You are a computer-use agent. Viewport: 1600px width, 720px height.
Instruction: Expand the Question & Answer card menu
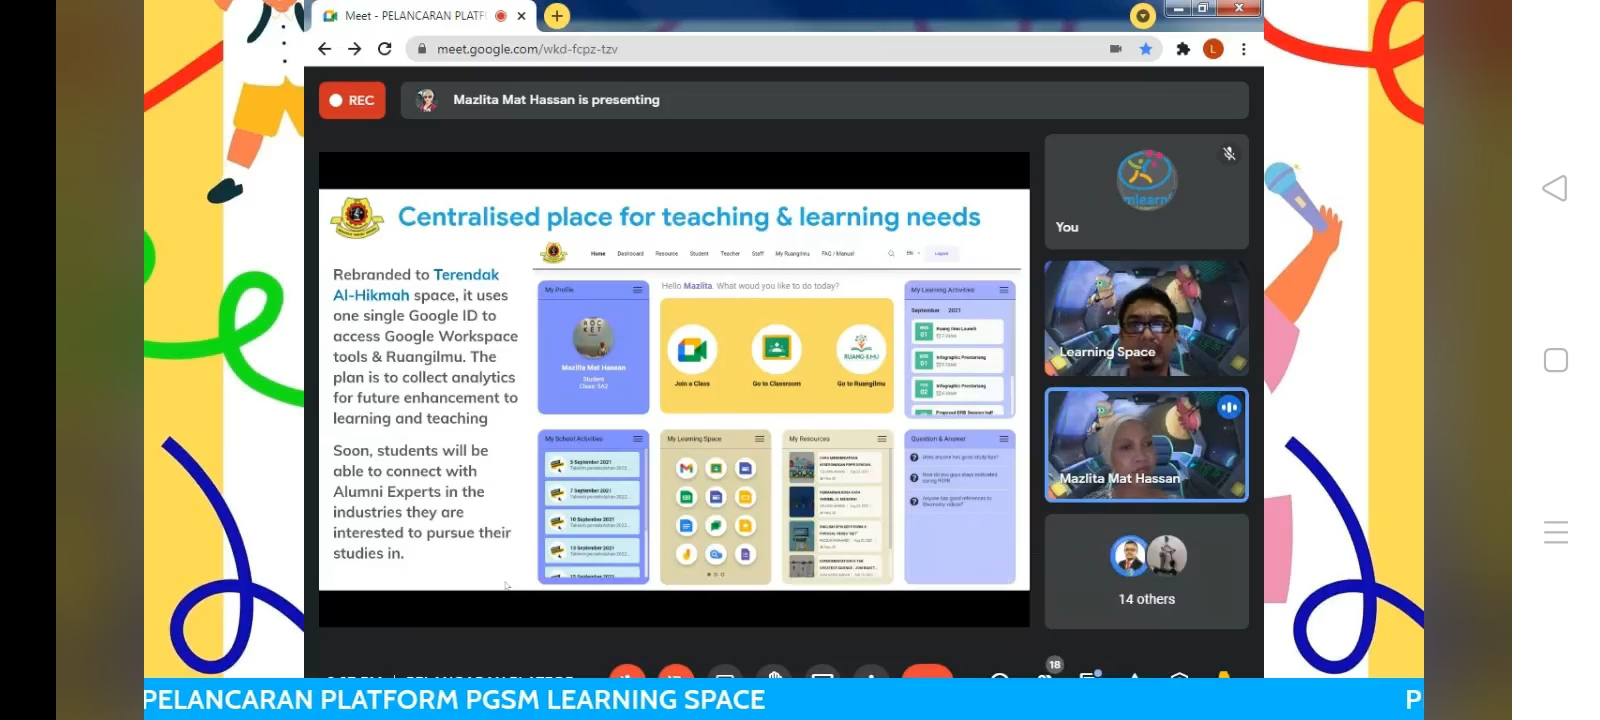(x=1004, y=439)
